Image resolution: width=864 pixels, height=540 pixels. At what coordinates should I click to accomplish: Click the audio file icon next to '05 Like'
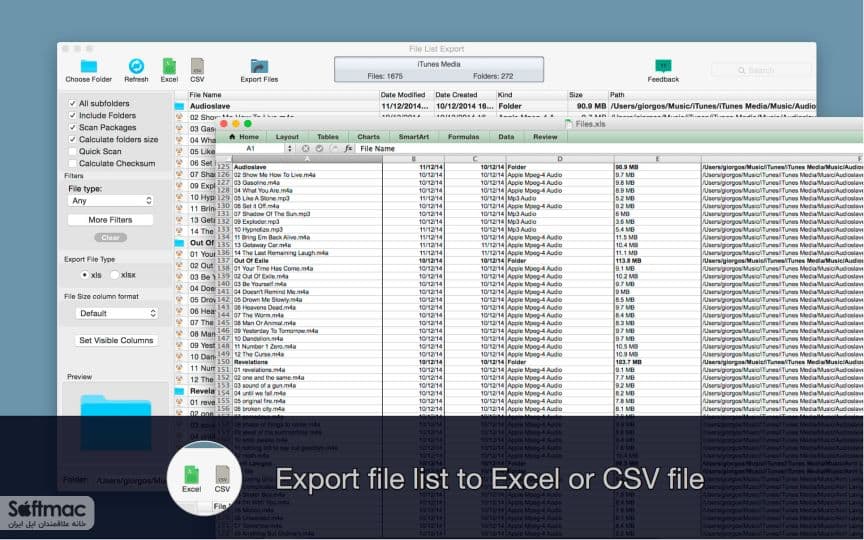(179, 152)
